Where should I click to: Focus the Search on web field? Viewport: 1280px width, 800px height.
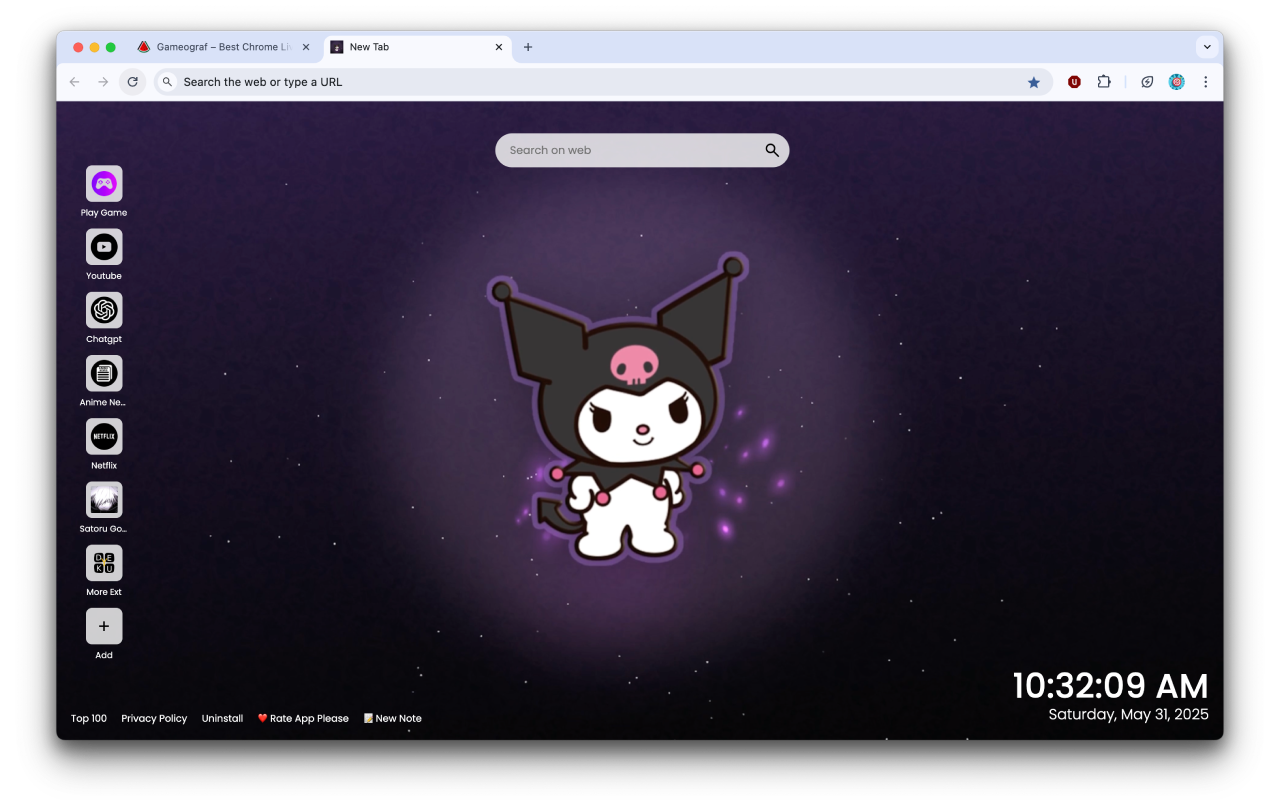[x=642, y=150]
